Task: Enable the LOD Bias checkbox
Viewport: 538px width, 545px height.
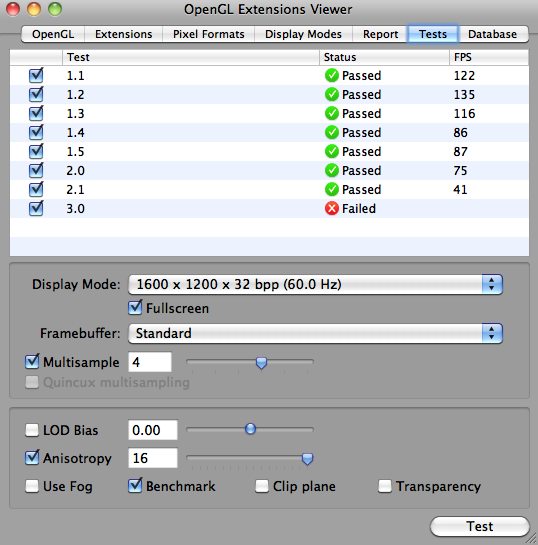Action: tap(32, 430)
